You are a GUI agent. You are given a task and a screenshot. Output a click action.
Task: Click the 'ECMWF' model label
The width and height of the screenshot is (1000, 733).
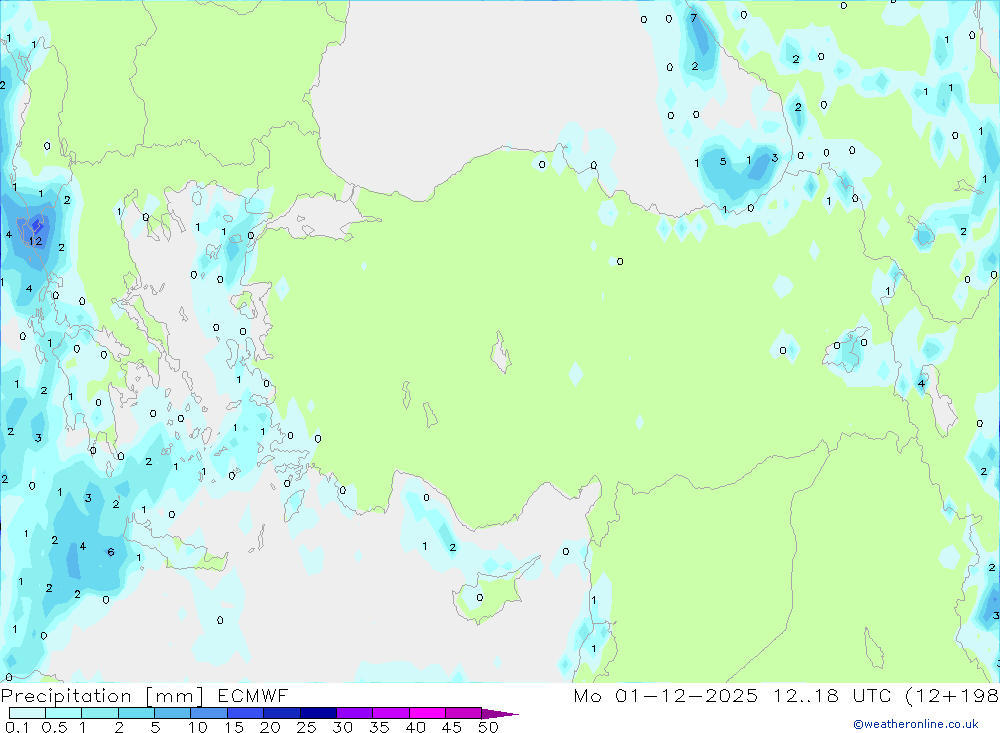pyautogui.click(x=253, y=695)
